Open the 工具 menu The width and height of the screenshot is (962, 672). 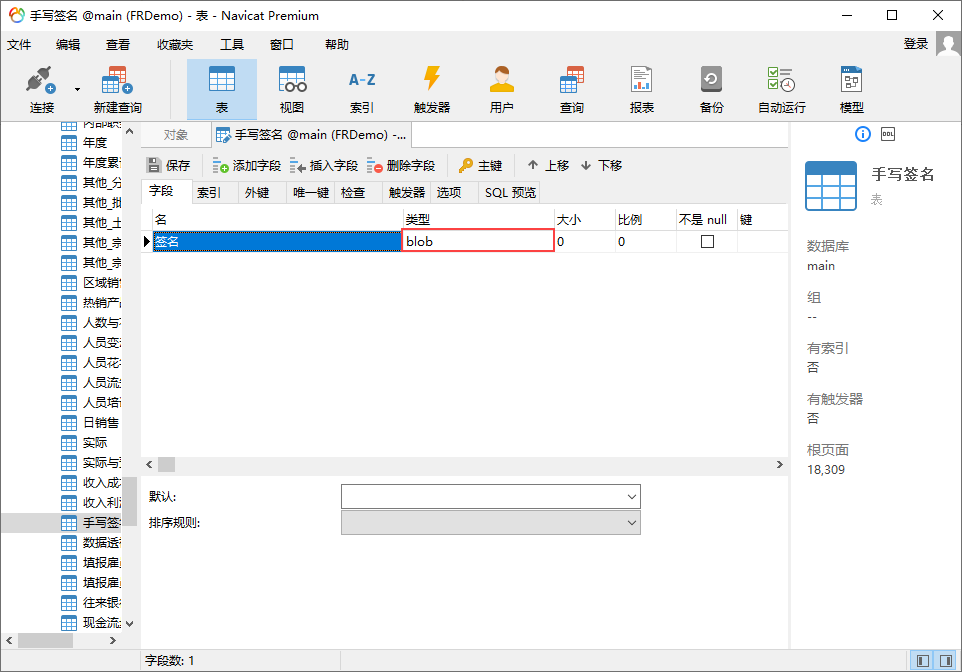232,44
